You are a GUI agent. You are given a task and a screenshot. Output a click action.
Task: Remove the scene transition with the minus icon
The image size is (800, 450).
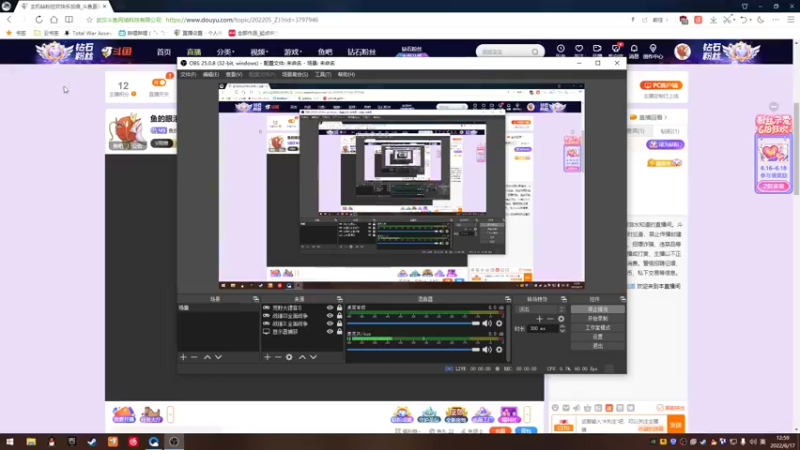(x=550, y=319)
